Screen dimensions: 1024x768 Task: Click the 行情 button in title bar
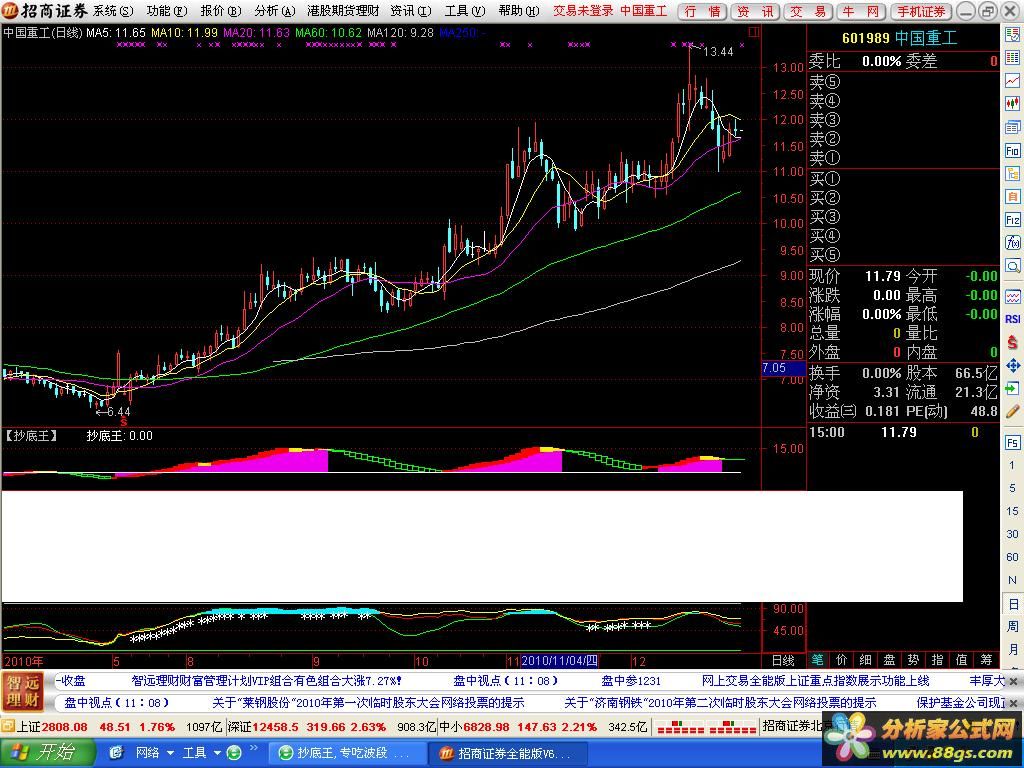coord(703,11)
